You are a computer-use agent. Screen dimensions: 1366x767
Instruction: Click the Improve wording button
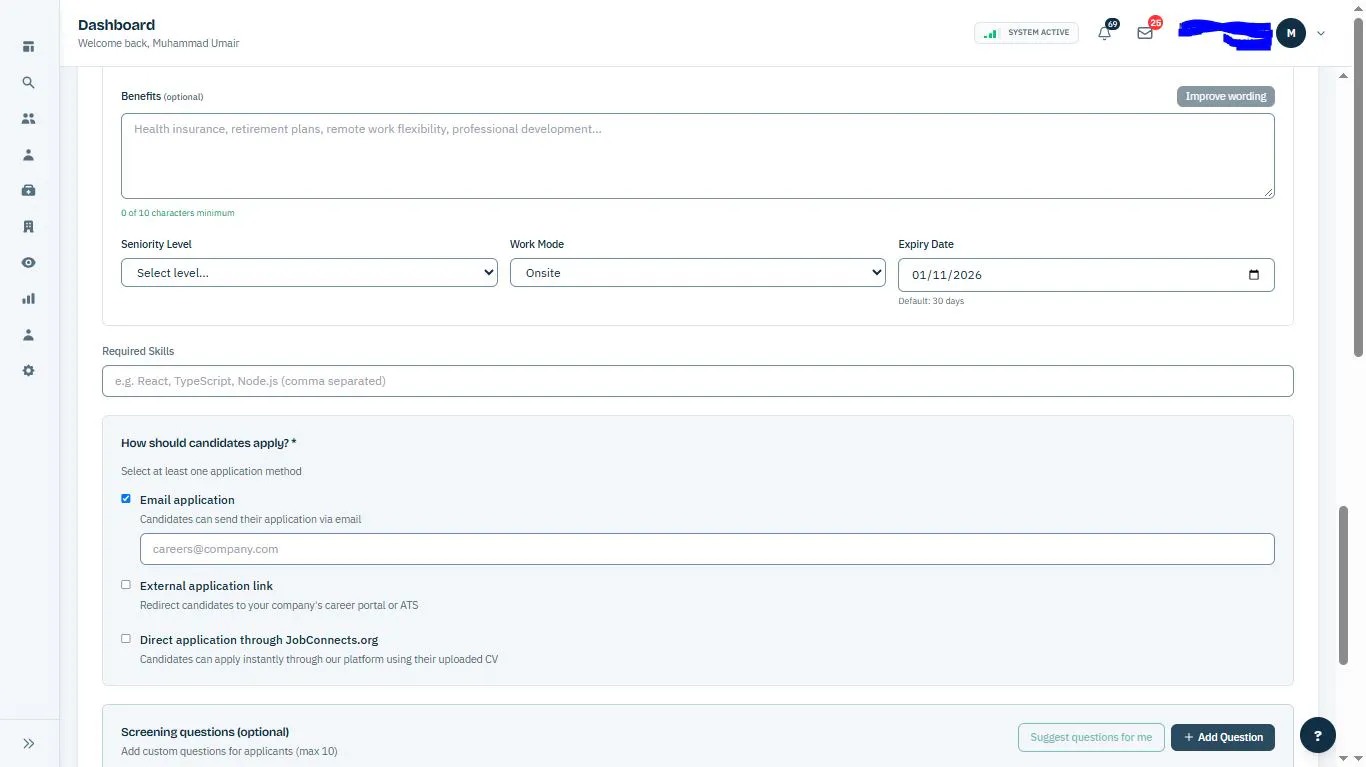tap(1226, 96)
